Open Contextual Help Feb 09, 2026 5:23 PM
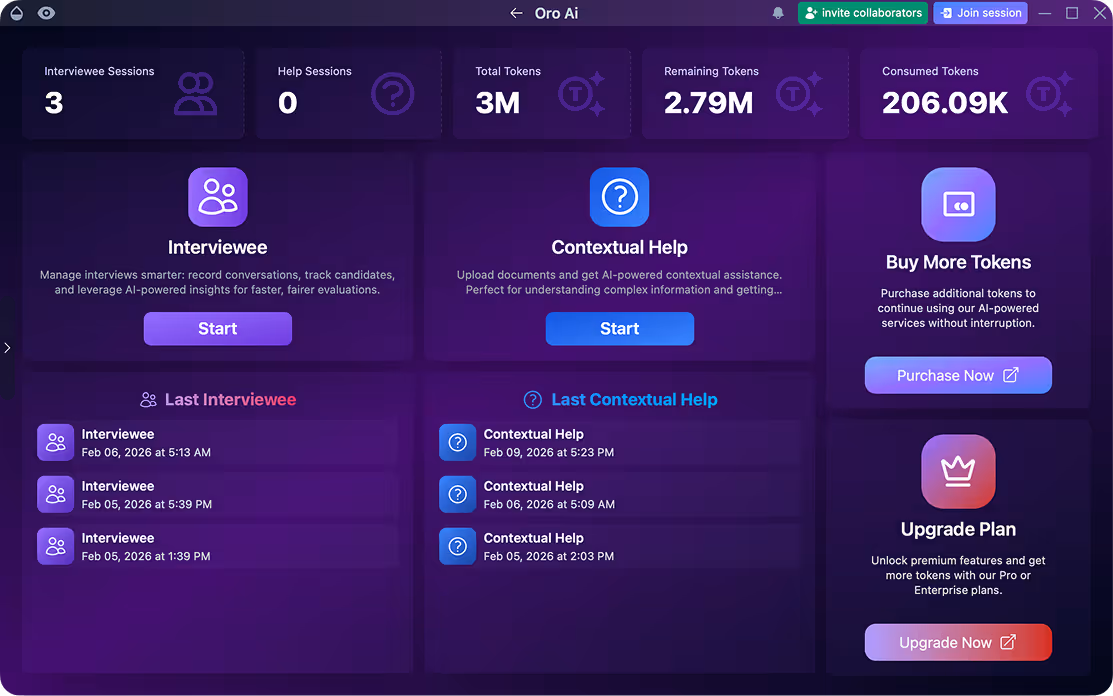 pos(619,443)
